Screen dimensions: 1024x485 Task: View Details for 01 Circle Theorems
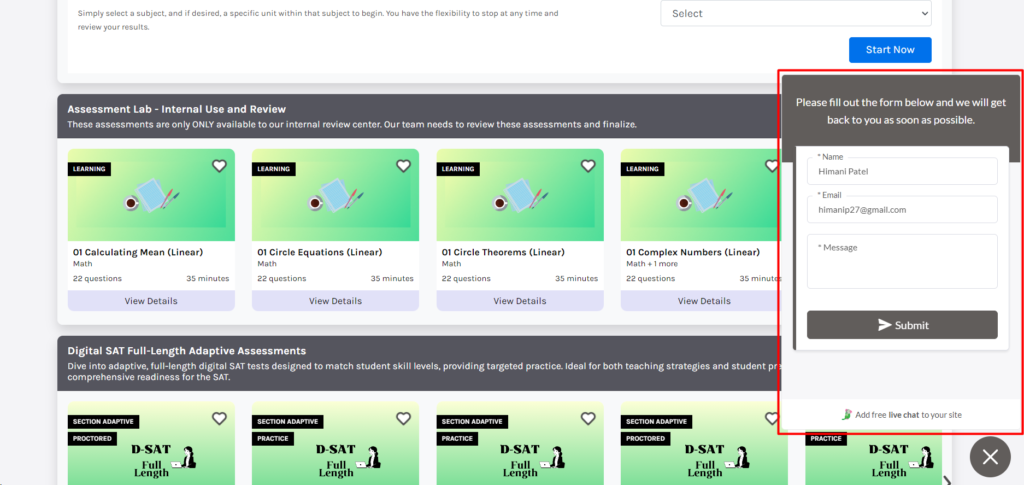click(519, 301)
